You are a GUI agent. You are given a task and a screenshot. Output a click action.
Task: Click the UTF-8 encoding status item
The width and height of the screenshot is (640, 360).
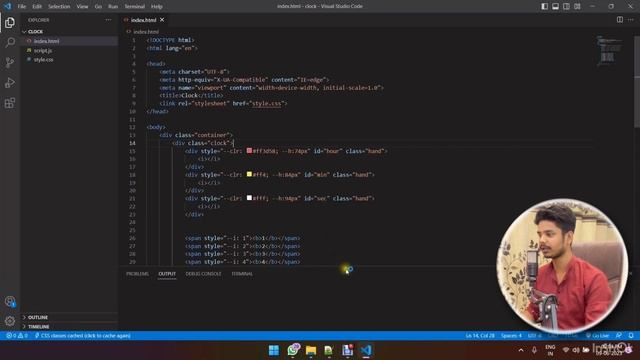[x=534, y=336]
